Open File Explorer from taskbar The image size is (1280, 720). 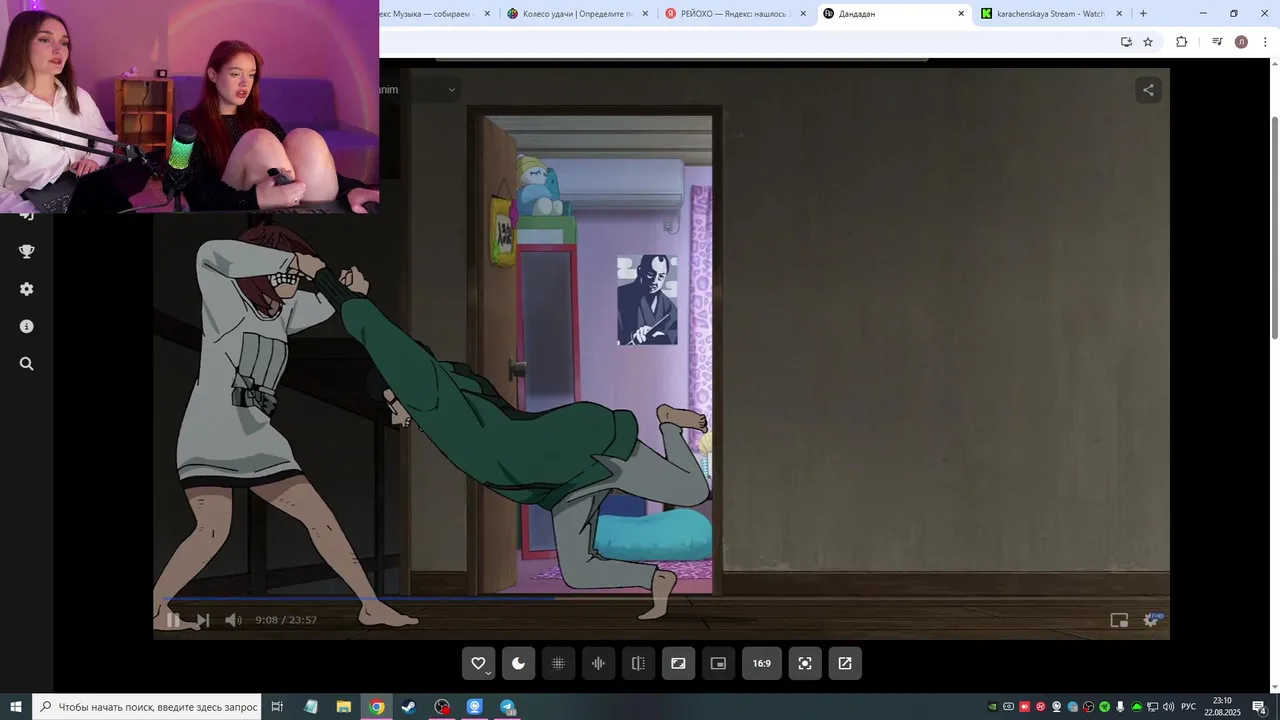pyautogui.click(x=343, y=707)
